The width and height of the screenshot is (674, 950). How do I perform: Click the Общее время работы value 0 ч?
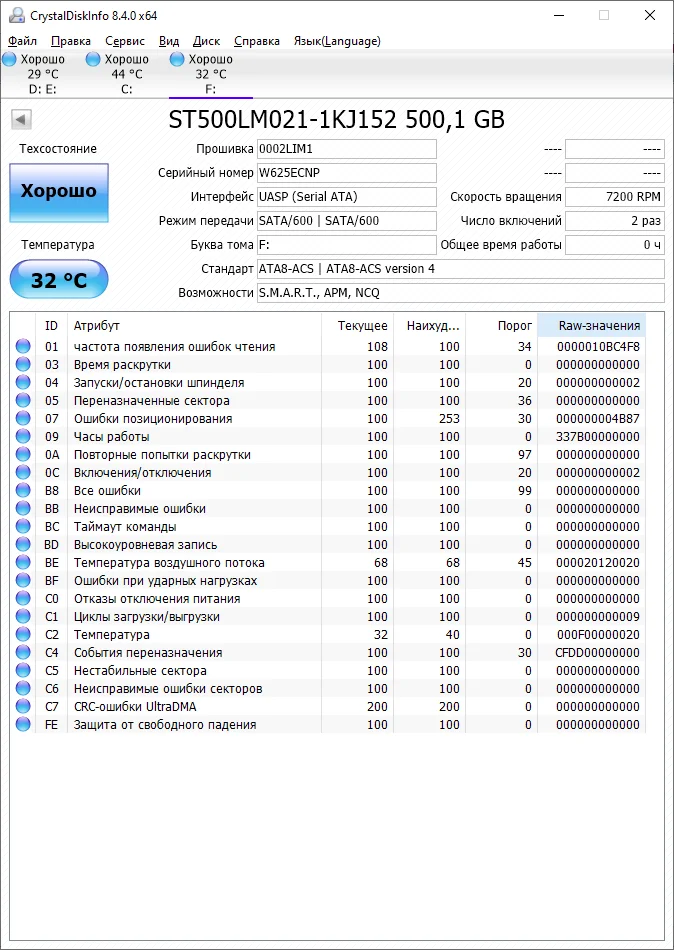coord(615,245)
